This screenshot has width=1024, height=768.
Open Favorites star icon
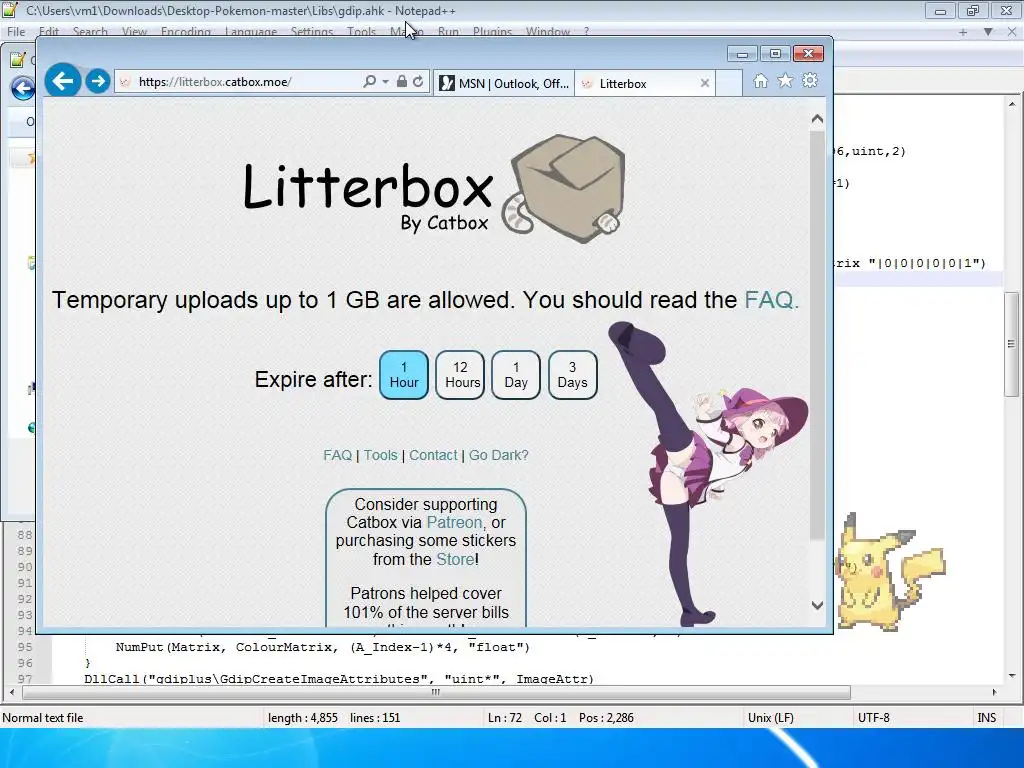(785, 81)
